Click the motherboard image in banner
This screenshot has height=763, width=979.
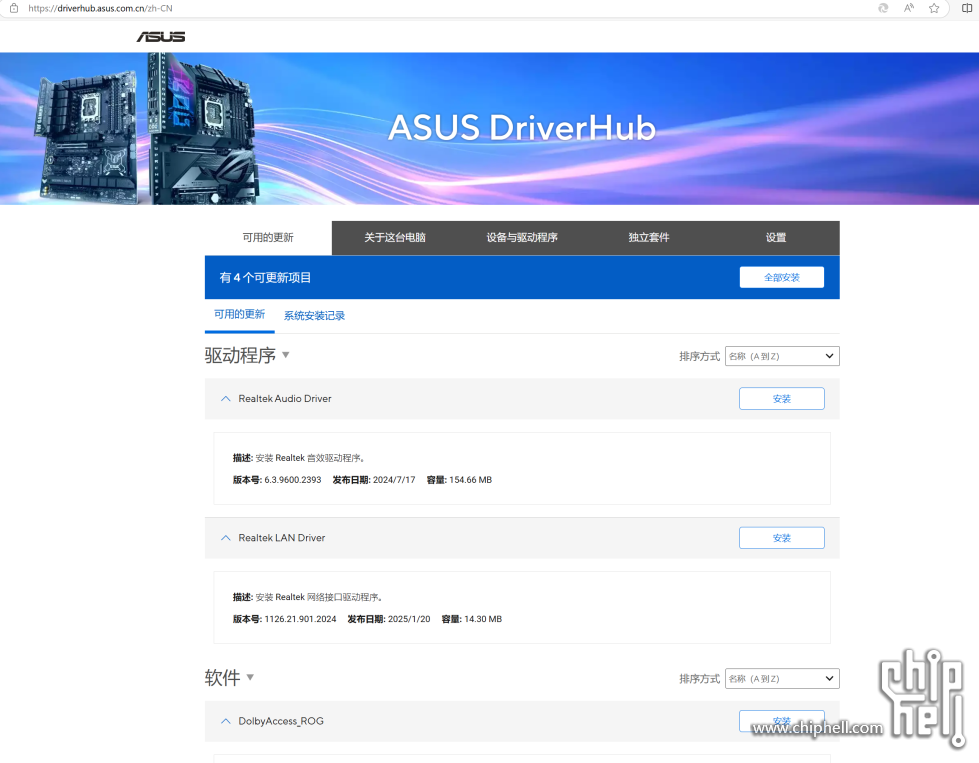point(147,129)
